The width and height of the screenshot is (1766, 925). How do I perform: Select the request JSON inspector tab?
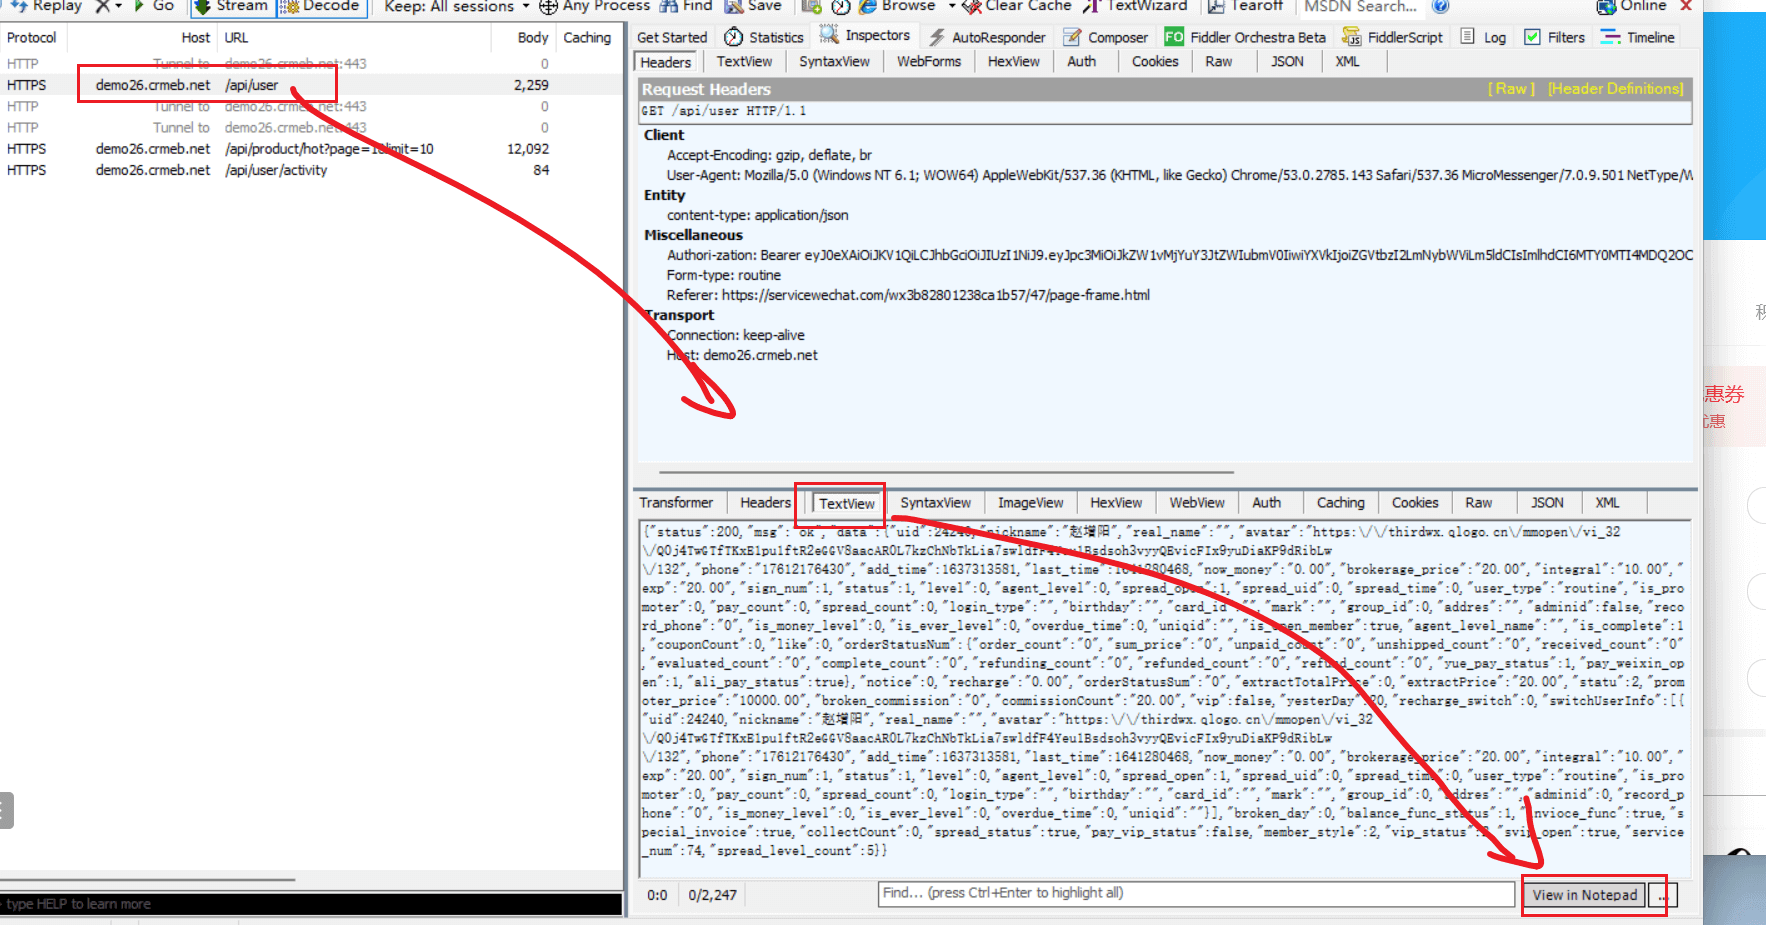(1287, 62)
